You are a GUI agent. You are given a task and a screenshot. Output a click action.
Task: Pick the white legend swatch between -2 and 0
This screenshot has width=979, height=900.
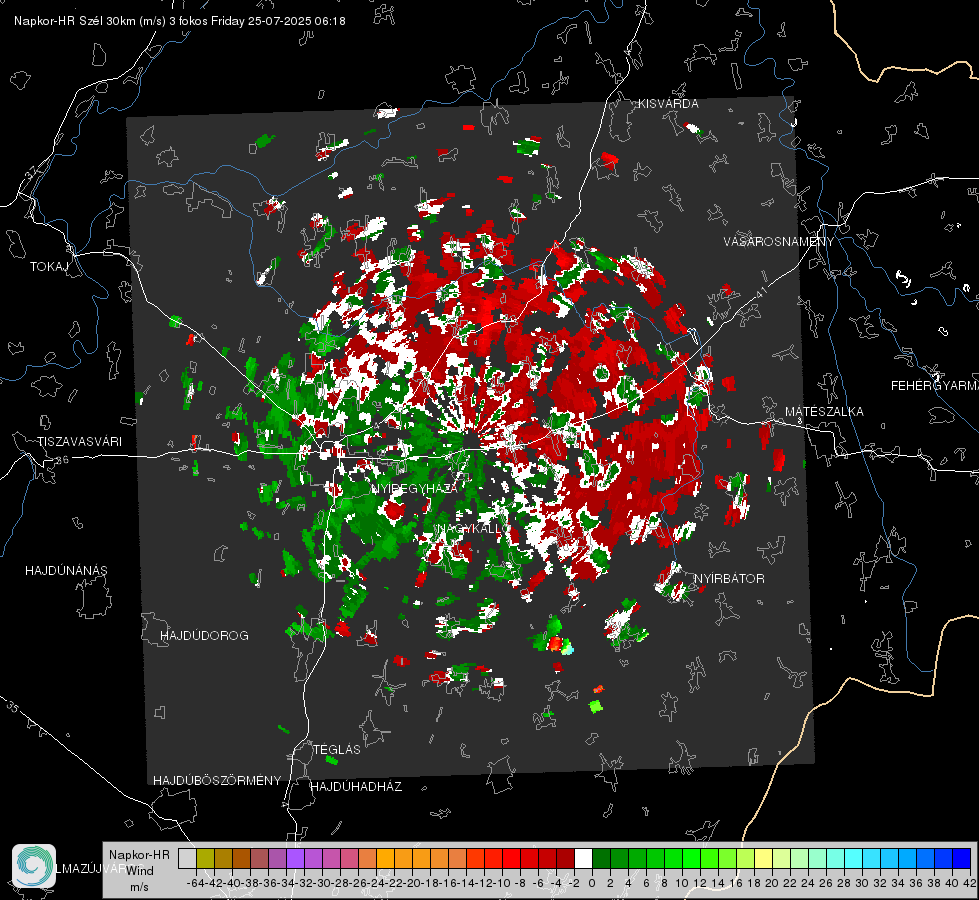click(583, 858)
